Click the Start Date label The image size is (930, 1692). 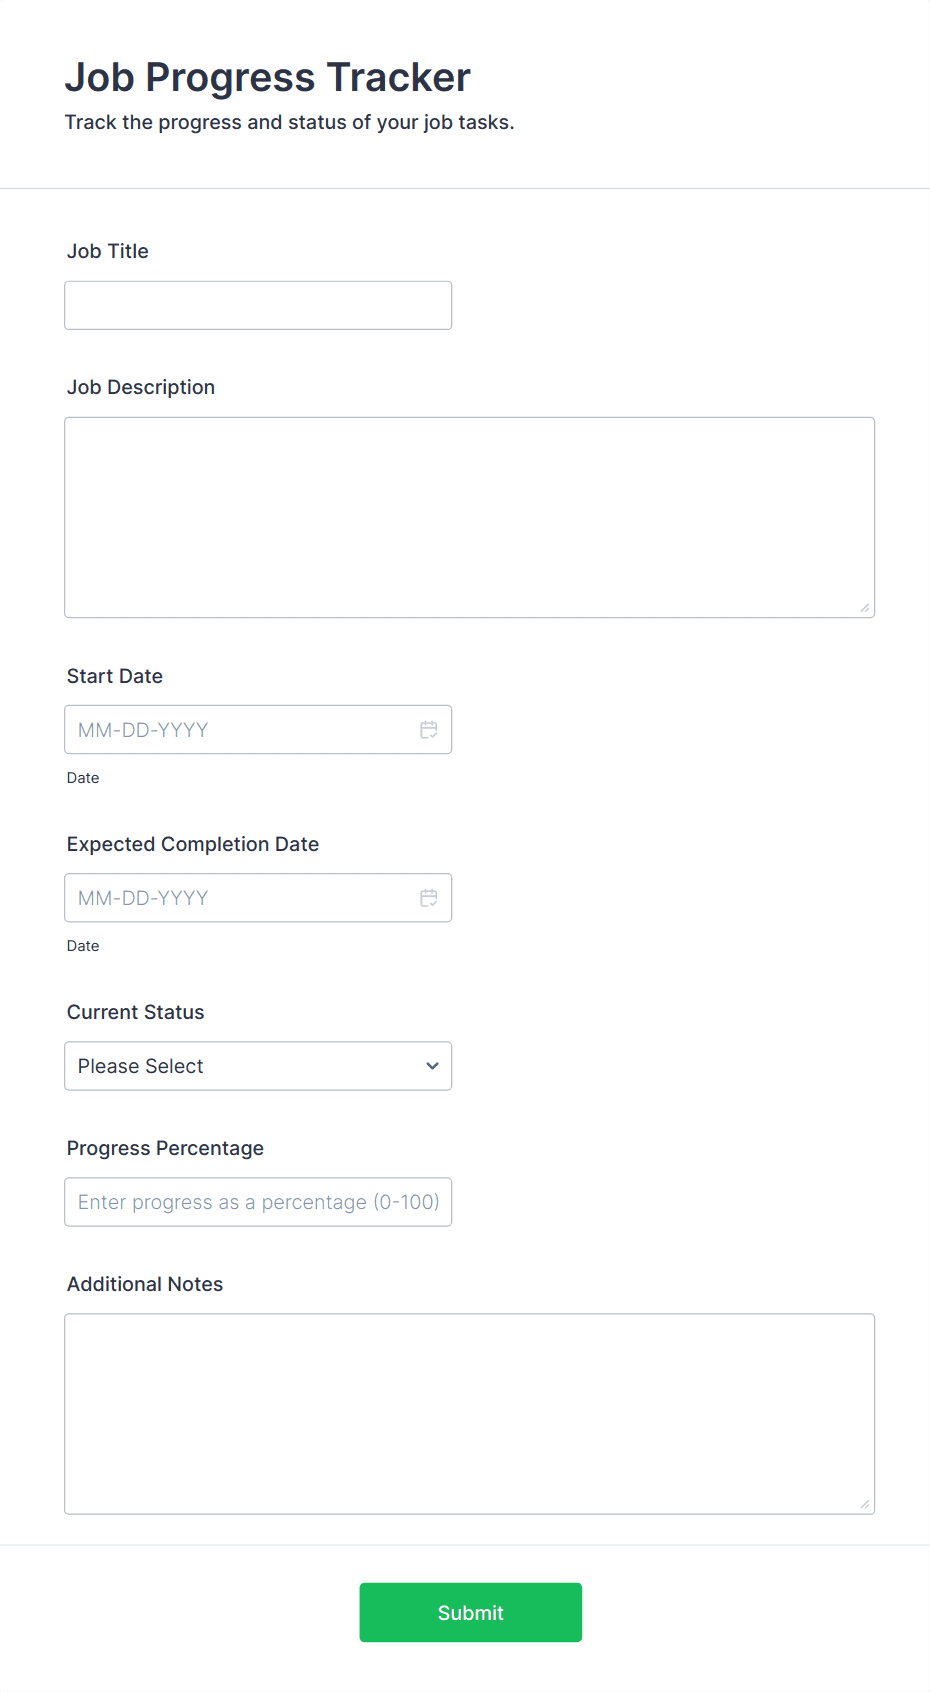click(x=115, y=676)
